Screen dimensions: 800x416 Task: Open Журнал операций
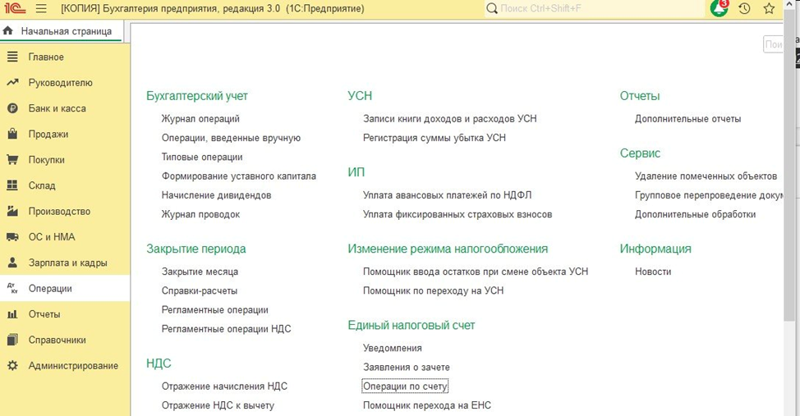tap(201, 118)
